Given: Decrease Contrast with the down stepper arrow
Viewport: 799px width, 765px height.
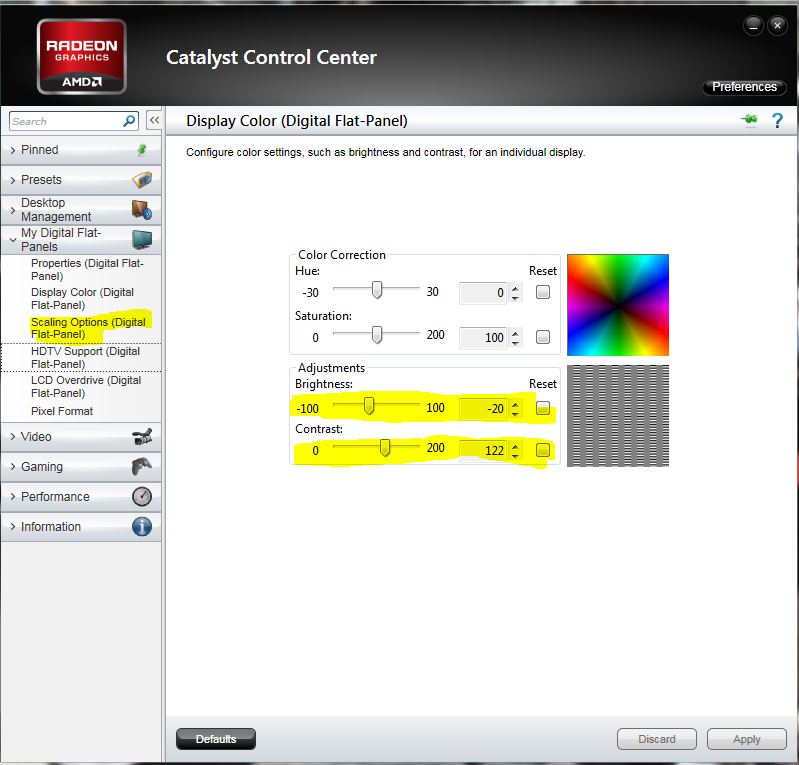Looking at the screenshot, I should tap(515, 456).
